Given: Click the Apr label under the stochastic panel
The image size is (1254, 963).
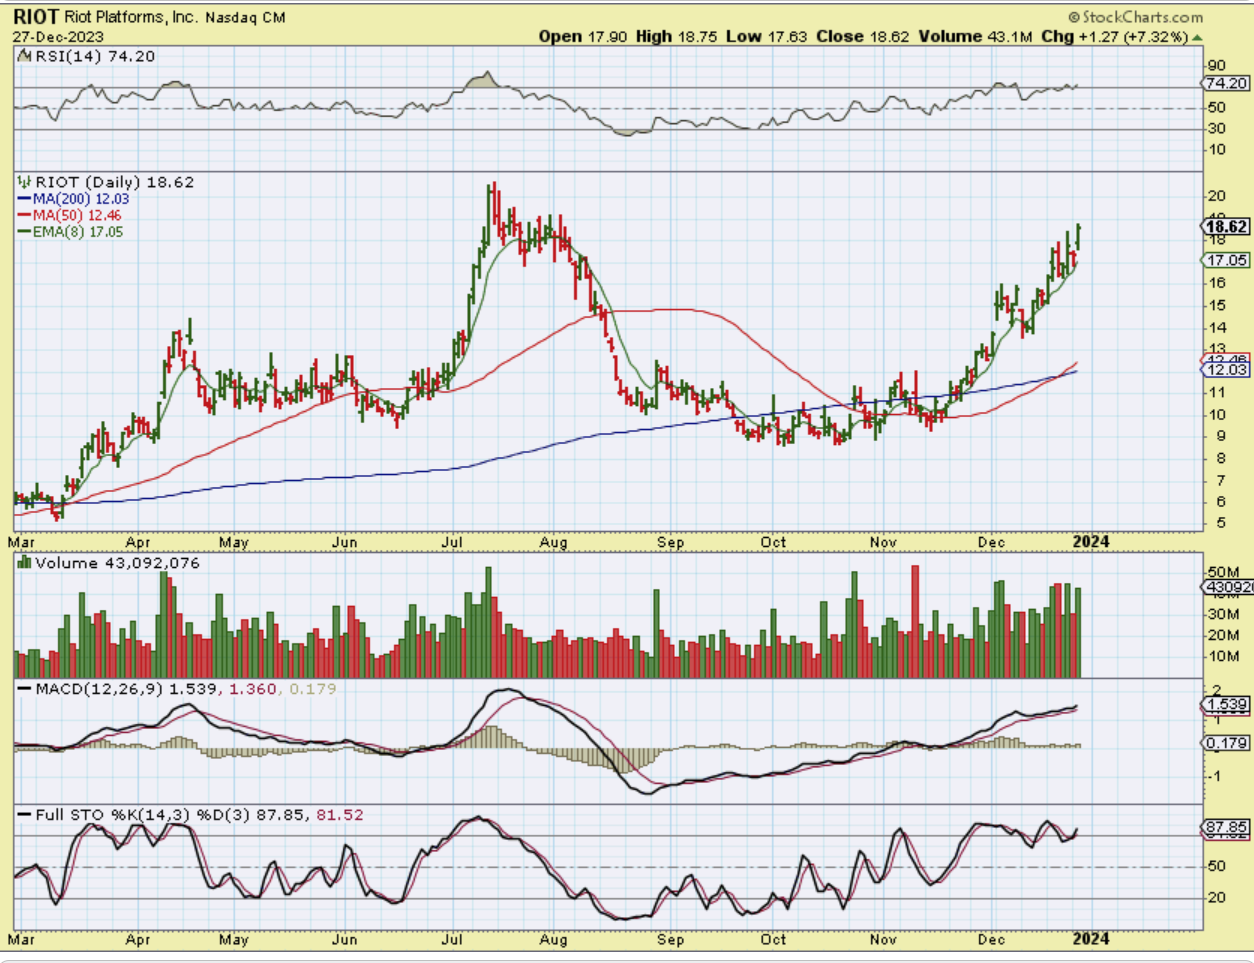Looking at the screenshot, I should (138, 939).
